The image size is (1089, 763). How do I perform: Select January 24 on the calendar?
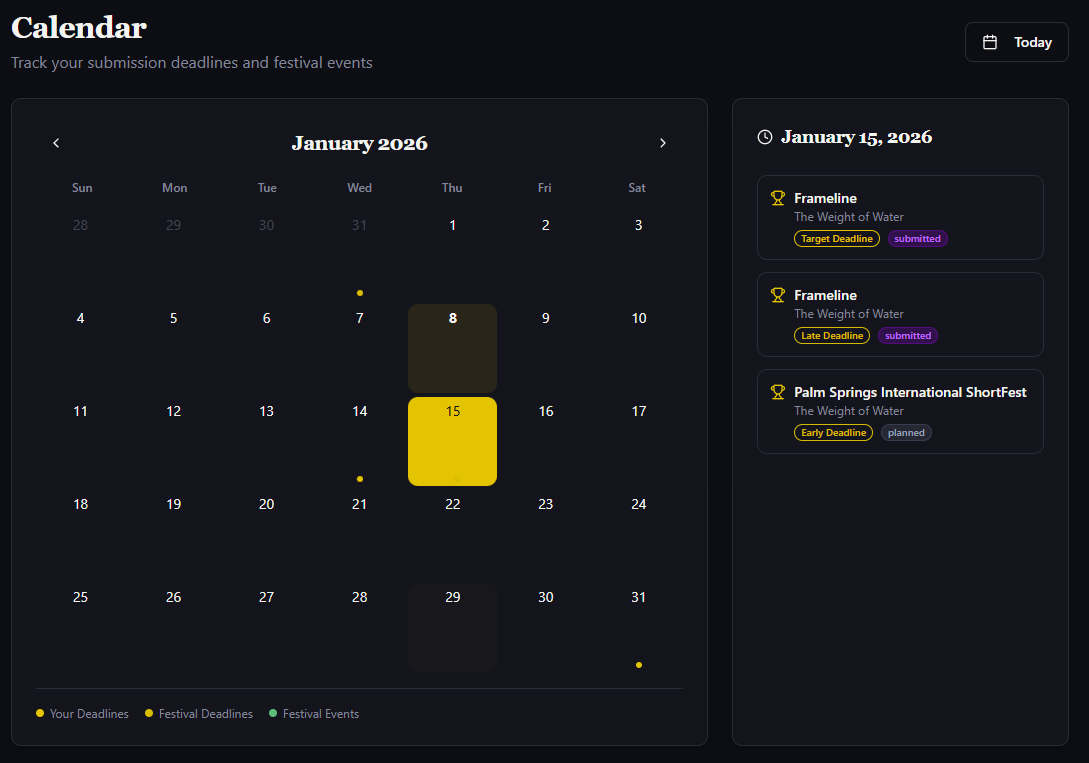click(x=638, y=535)
